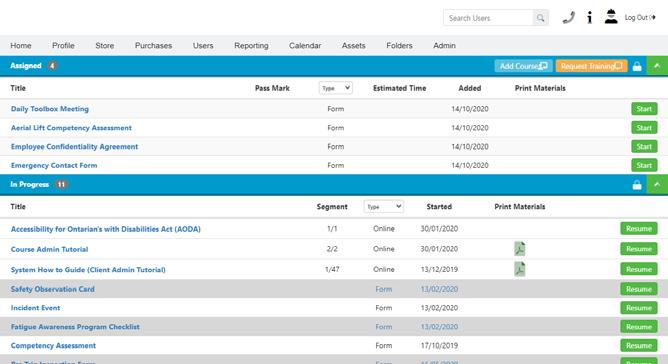Image resolution: width=668 pixels, height=364 pixels.
Task: Resume Course Admin Tutorial
Action: pyautogui.click(x=639, y=249)
